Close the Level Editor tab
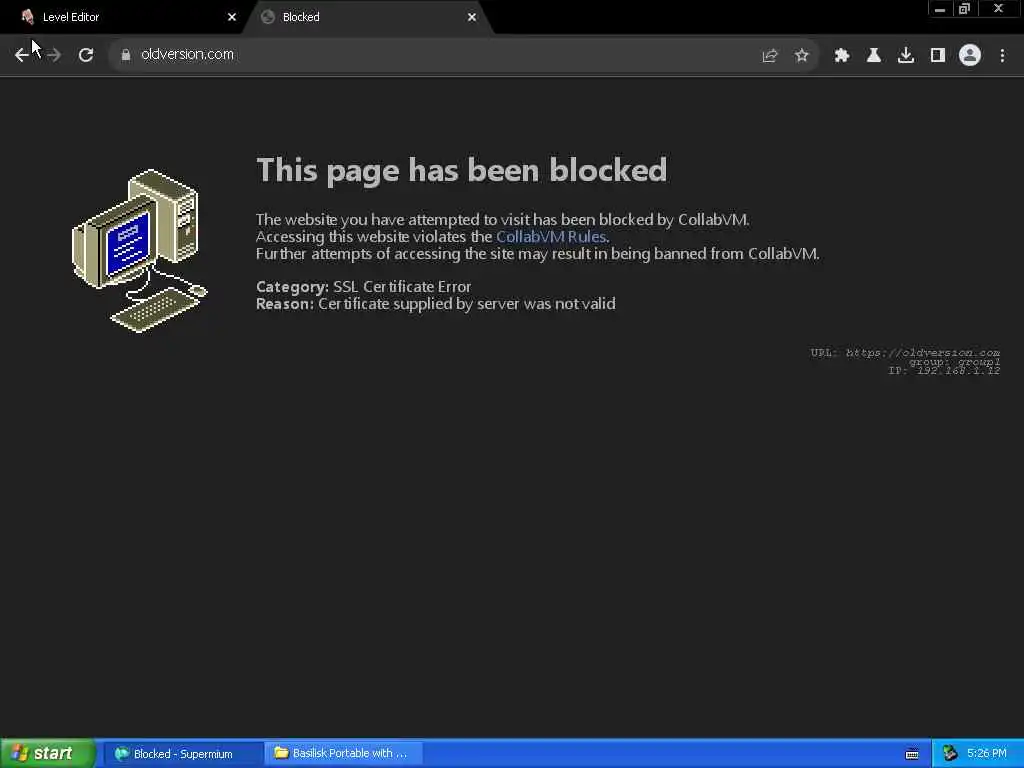This screenshot has height=768, width=1024. coord(232,17)
